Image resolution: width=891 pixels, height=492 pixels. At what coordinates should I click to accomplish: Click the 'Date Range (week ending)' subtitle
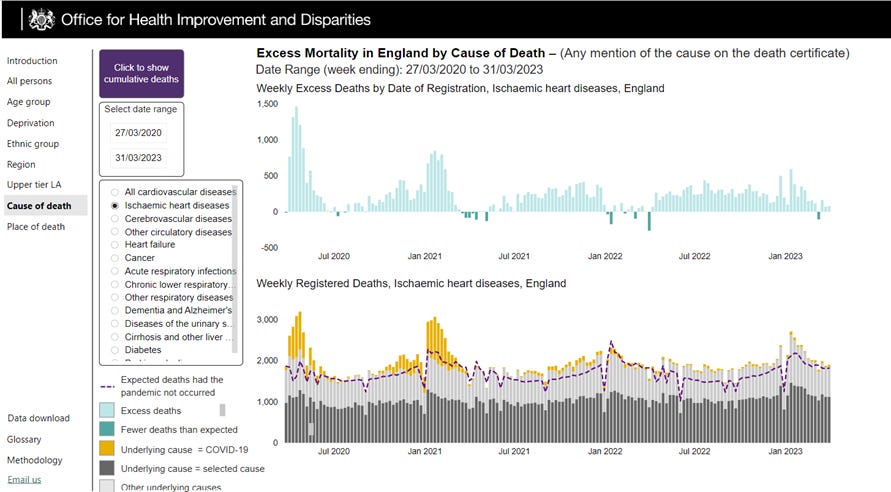click(x=399, y=70)
